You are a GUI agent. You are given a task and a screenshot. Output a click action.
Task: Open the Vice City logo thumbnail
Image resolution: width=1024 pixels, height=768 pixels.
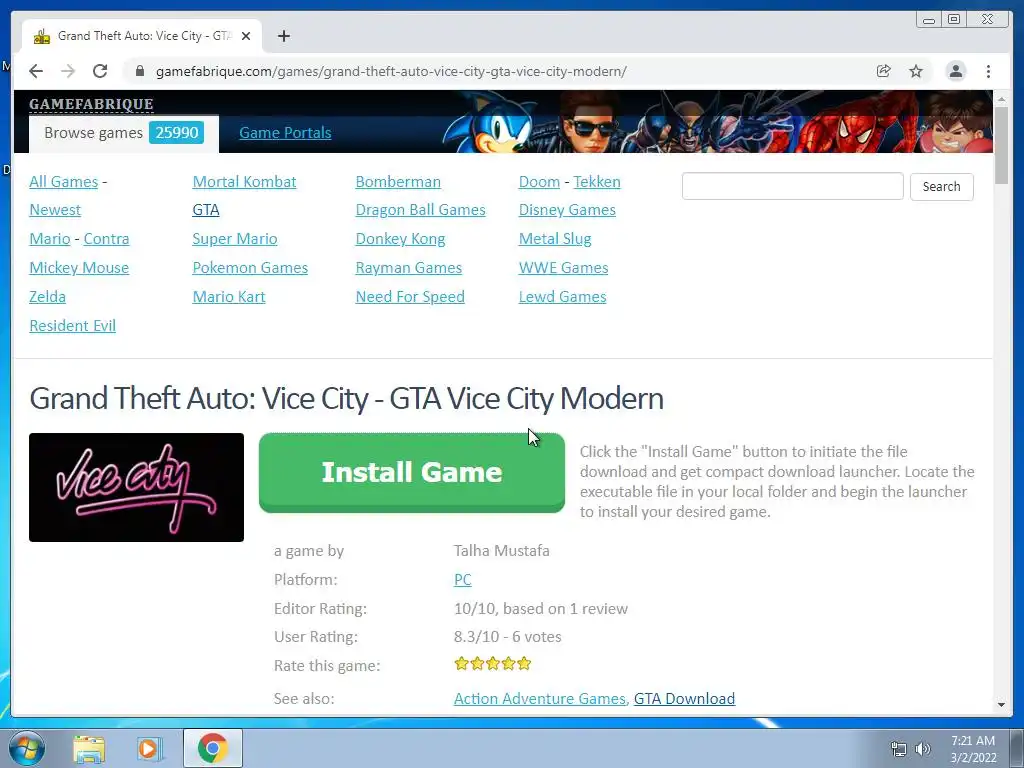tap(136, 487)
